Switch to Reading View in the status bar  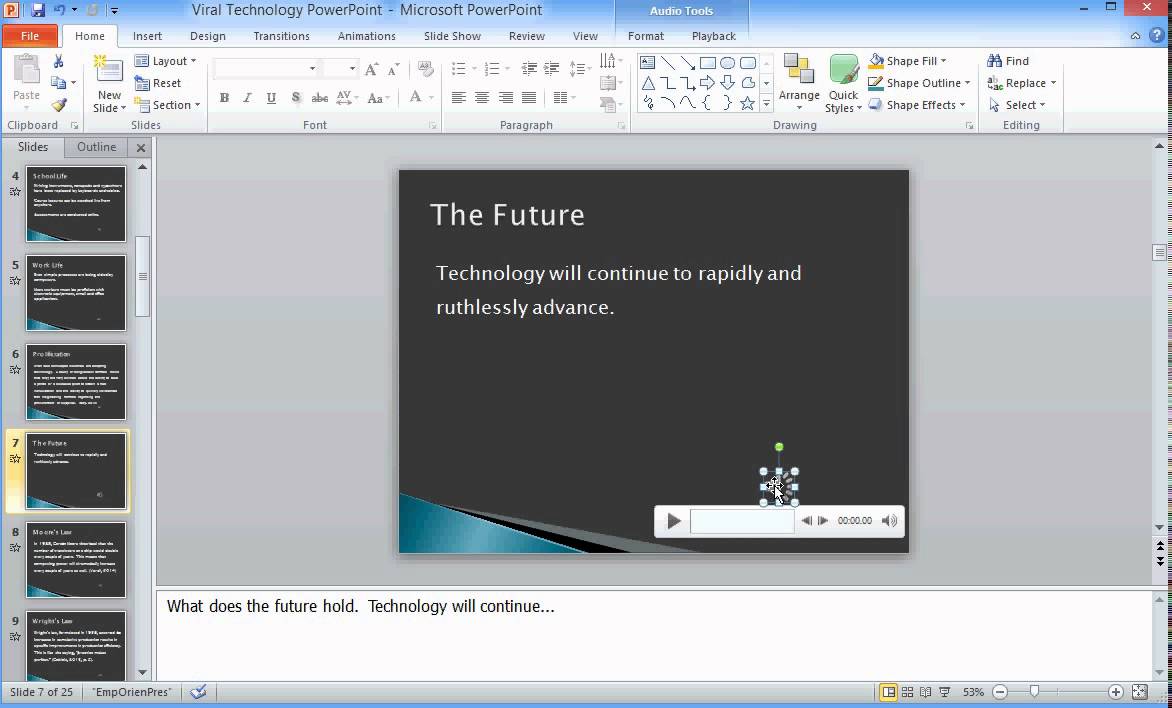pos(925,691)
